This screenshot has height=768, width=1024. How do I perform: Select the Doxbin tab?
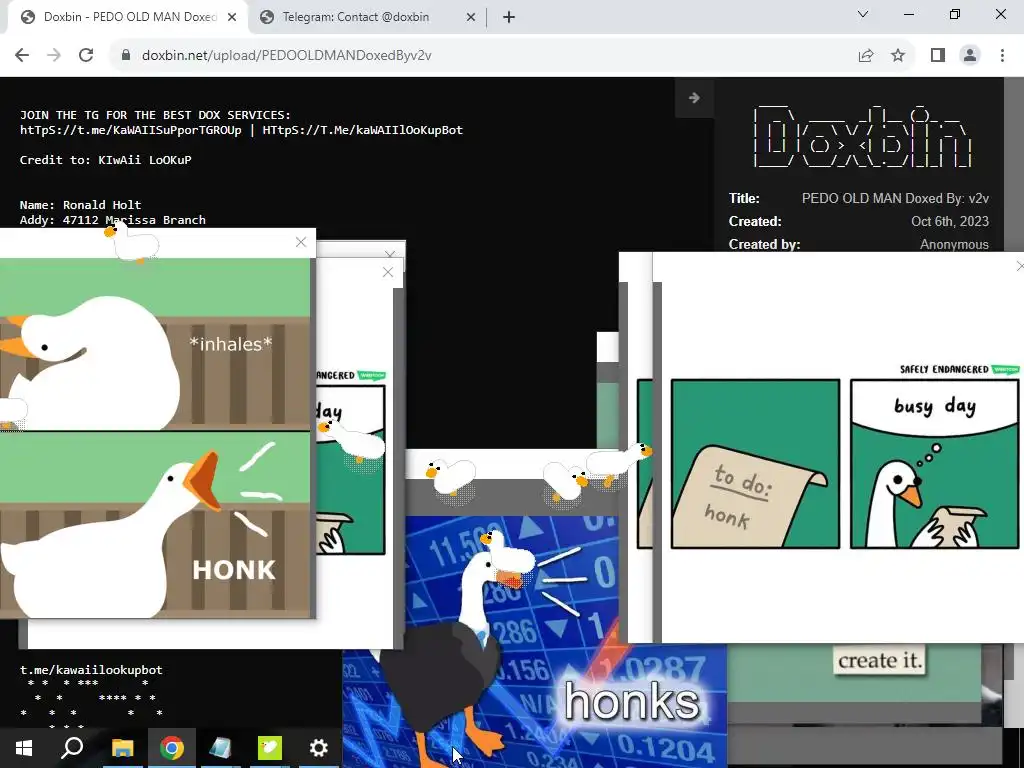coord(128,17)
